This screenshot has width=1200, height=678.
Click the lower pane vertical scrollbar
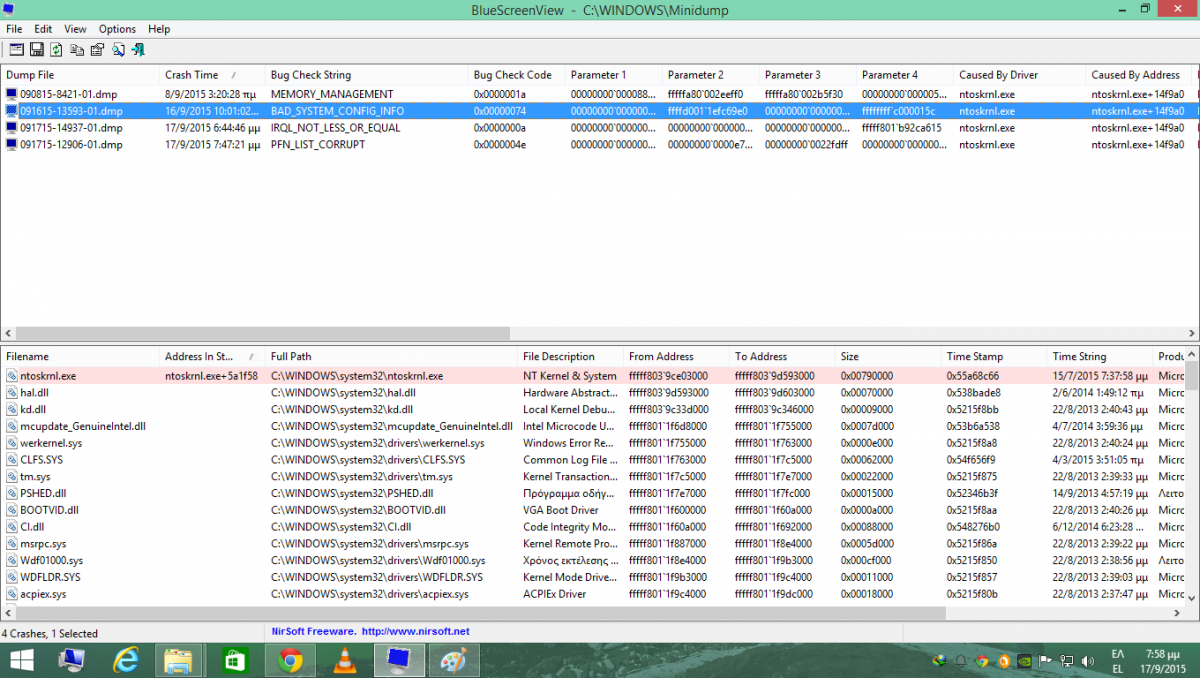coord(1192,480)
